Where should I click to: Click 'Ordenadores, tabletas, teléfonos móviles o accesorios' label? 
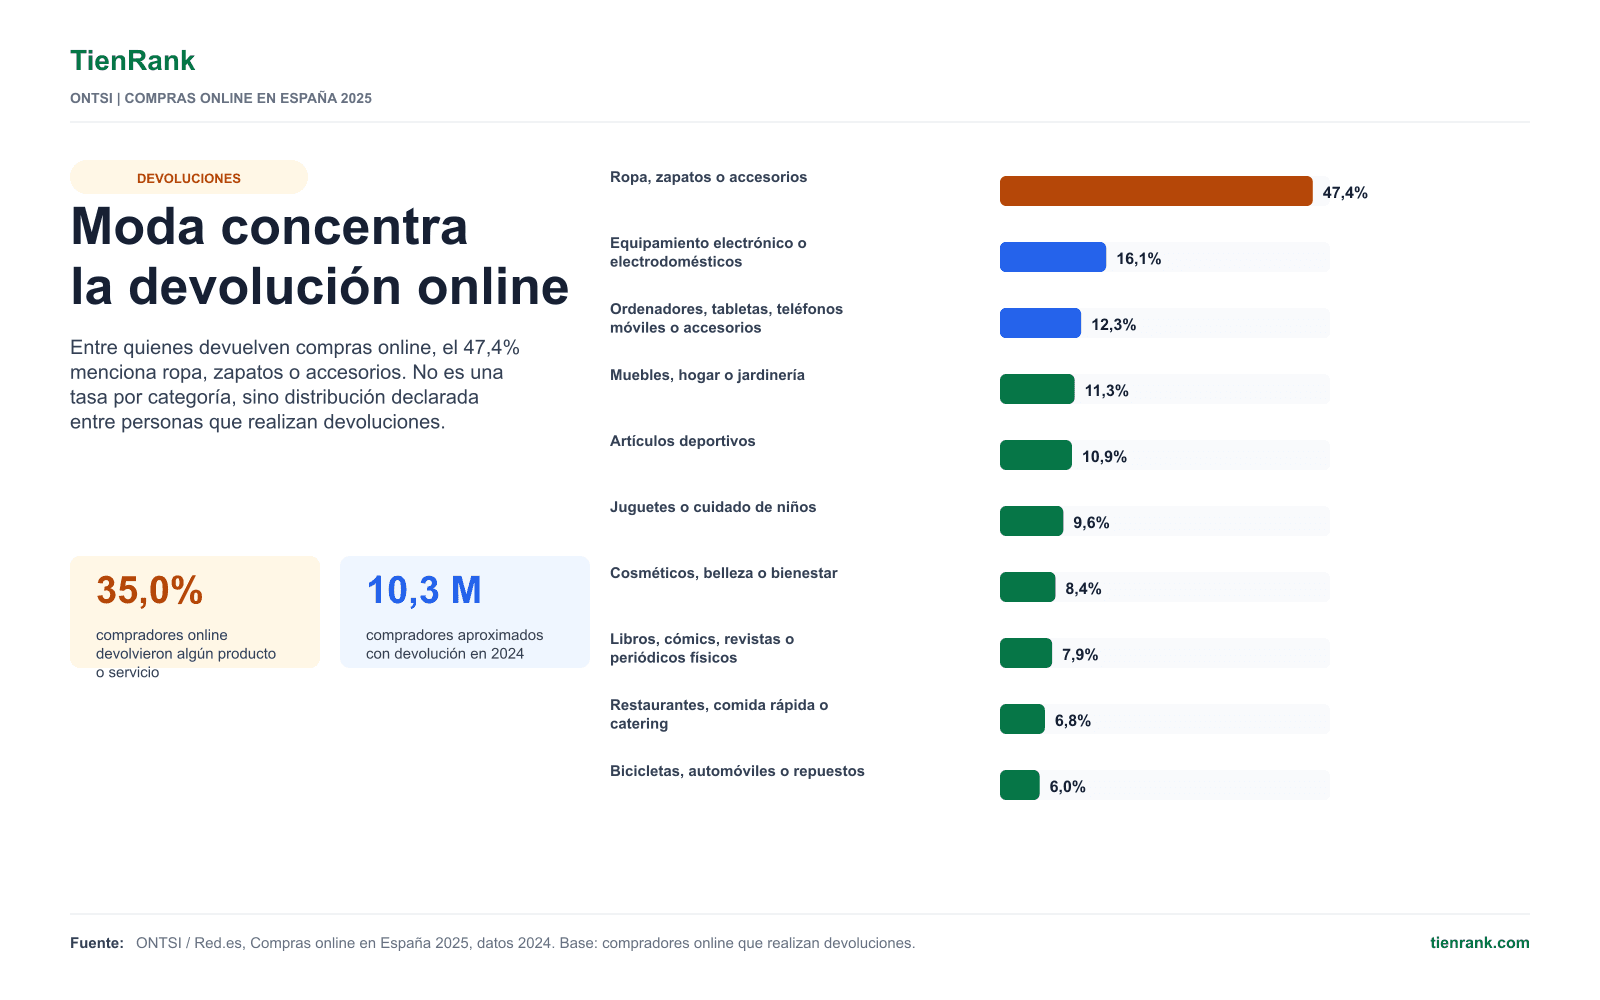726,318
